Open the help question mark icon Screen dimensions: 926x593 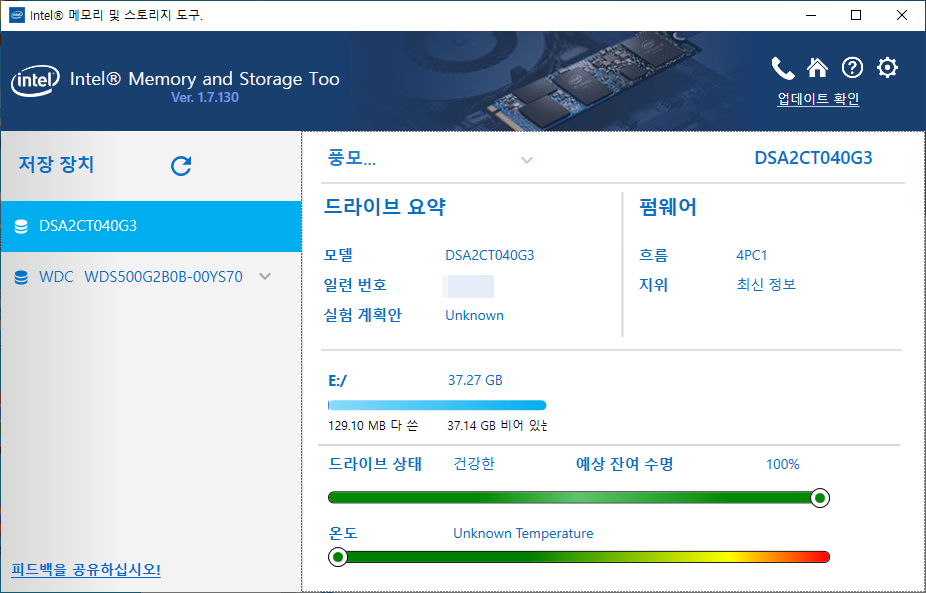tap(852, 68)
